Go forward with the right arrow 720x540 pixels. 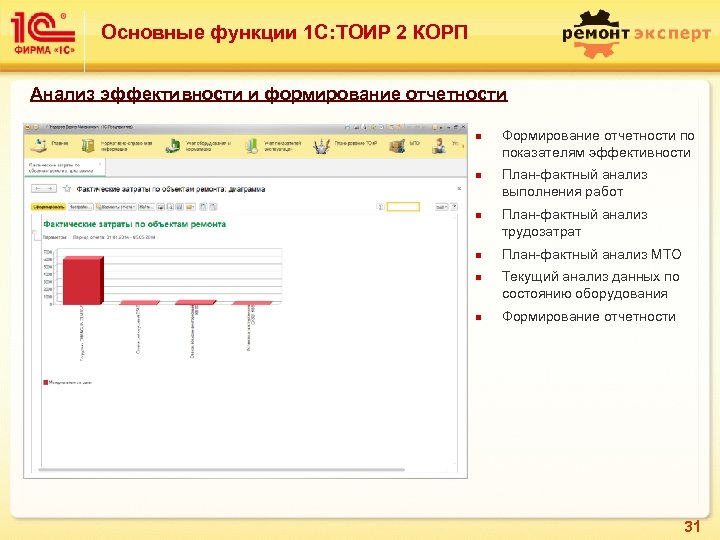click(50, 189)
